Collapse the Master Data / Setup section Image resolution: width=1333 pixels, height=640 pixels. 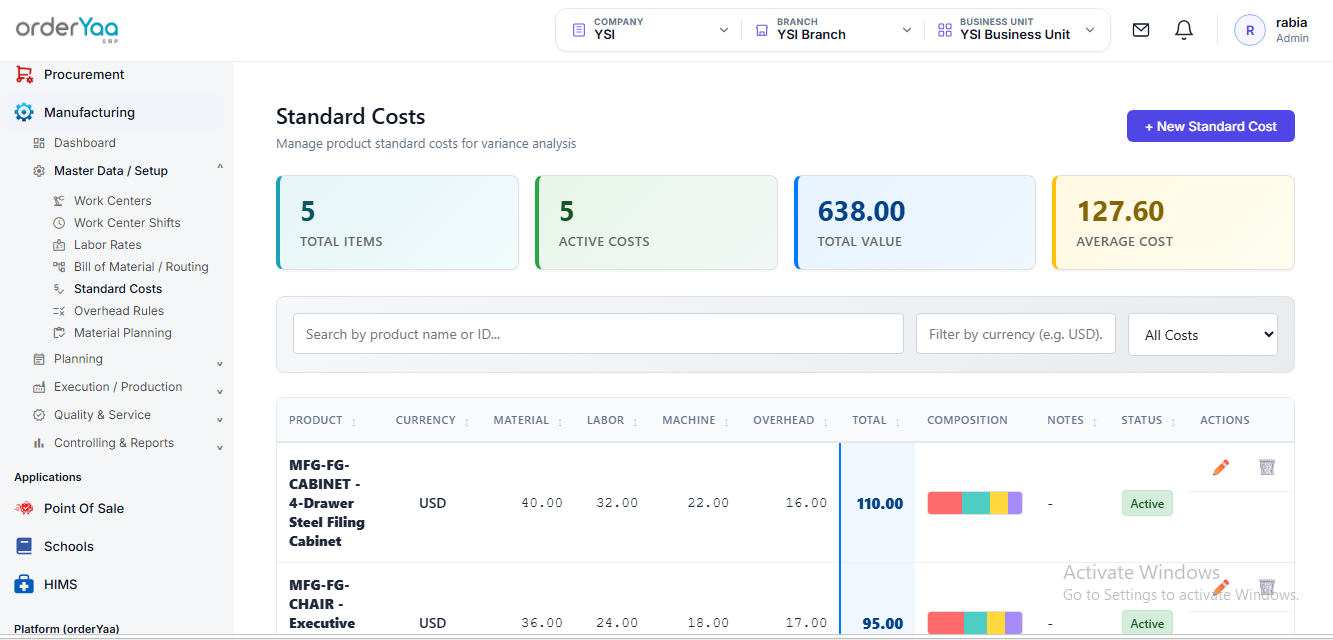point(220,166)
